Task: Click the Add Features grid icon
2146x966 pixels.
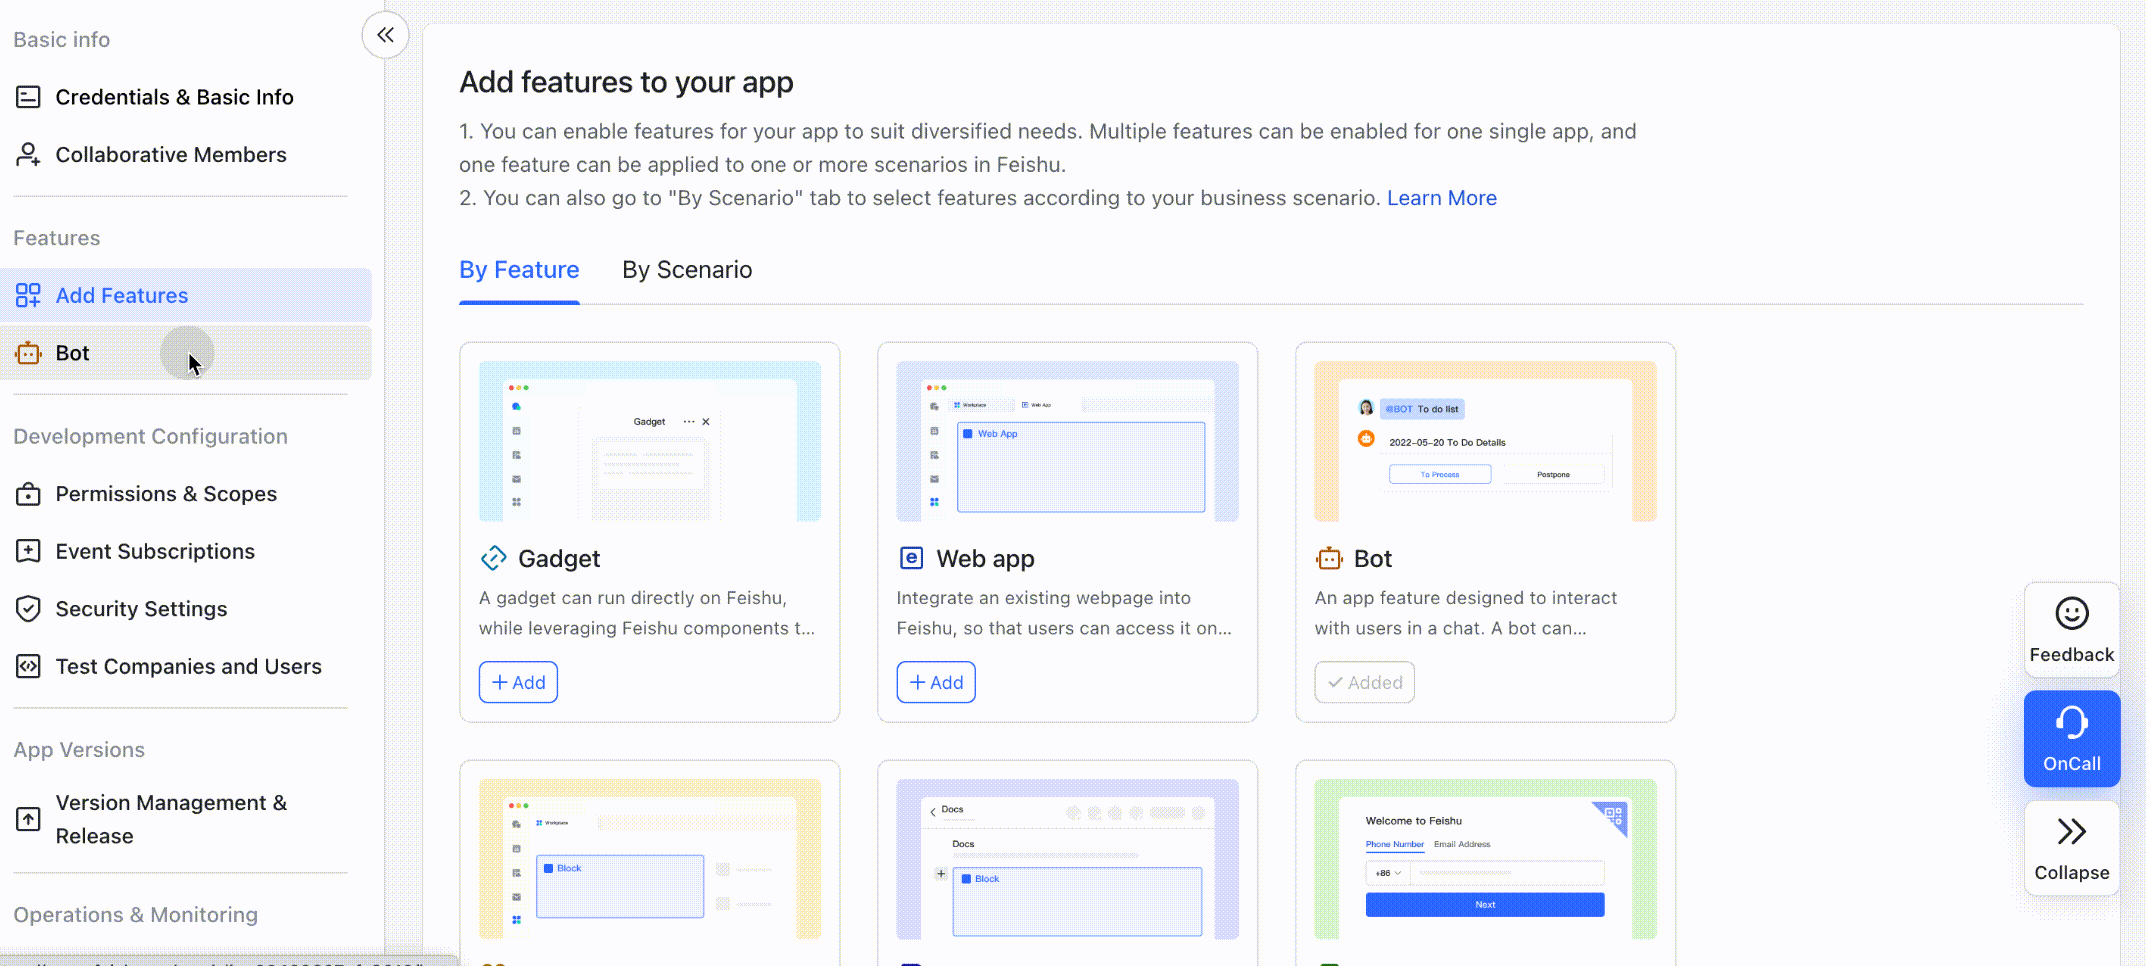Action: point(28,295)
